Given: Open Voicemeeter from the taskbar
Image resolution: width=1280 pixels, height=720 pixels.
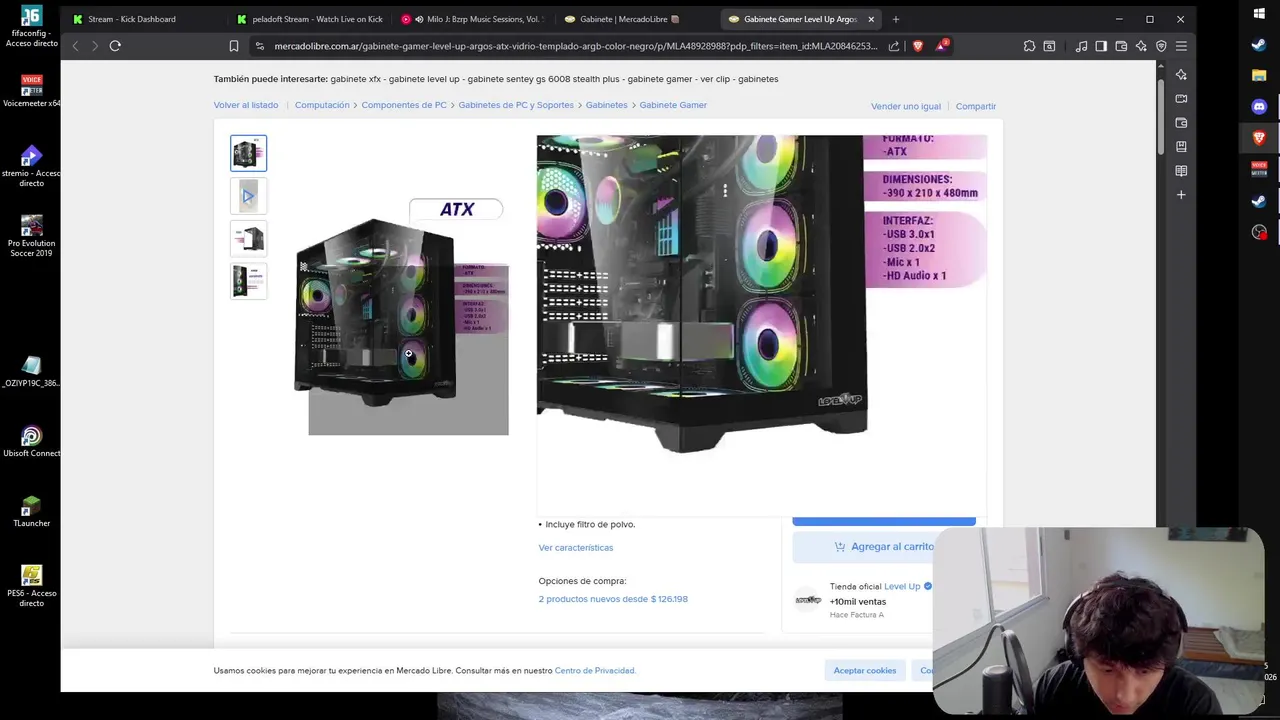Looking at the screenshot, I should 1259,169.
